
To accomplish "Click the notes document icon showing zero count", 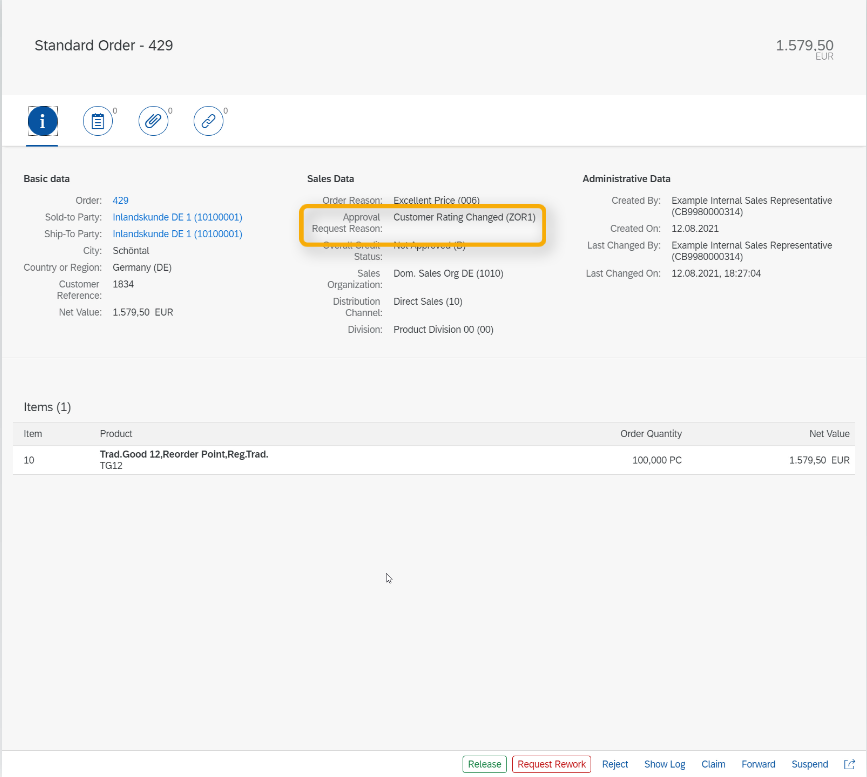I will pos(97,120).
